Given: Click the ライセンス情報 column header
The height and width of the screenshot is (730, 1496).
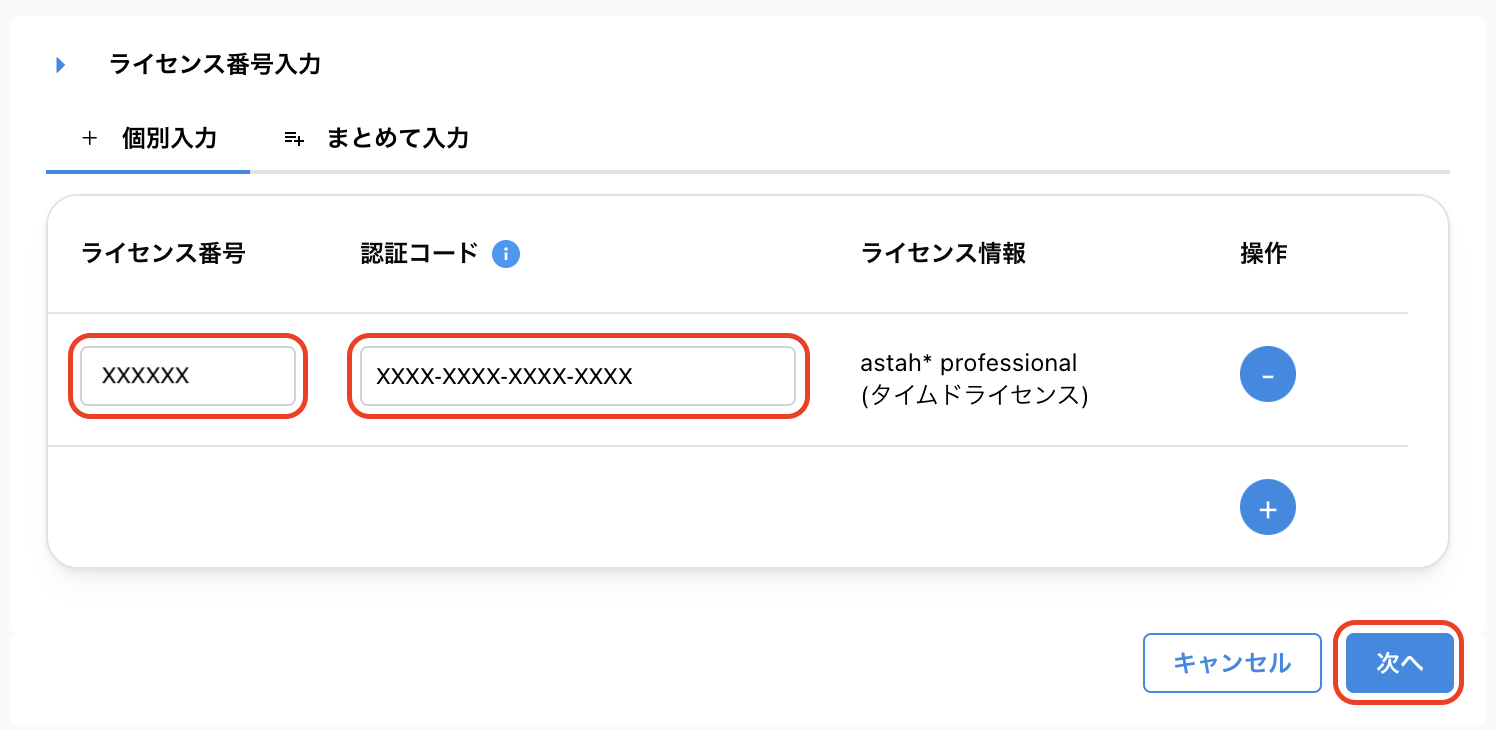Looking at the screenshot, I should click(942, 254).
